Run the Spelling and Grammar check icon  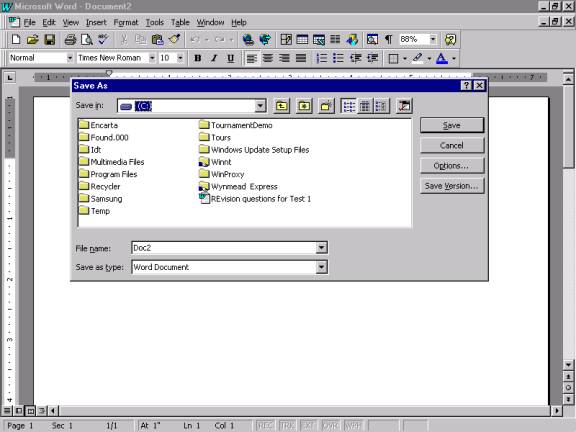click(x=103, y=39)
